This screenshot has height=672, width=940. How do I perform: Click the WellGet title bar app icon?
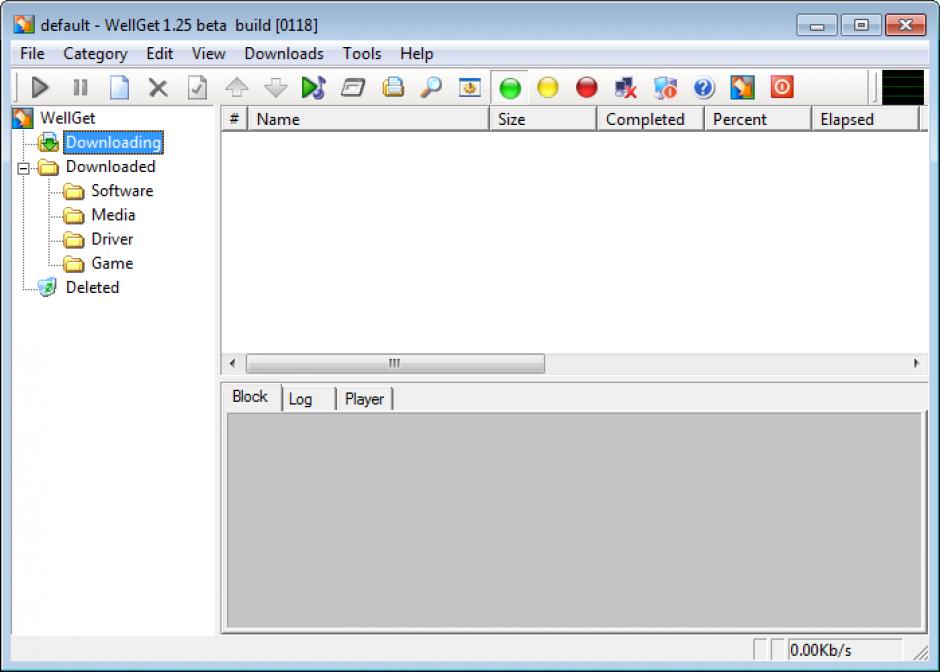click(24, 25)
